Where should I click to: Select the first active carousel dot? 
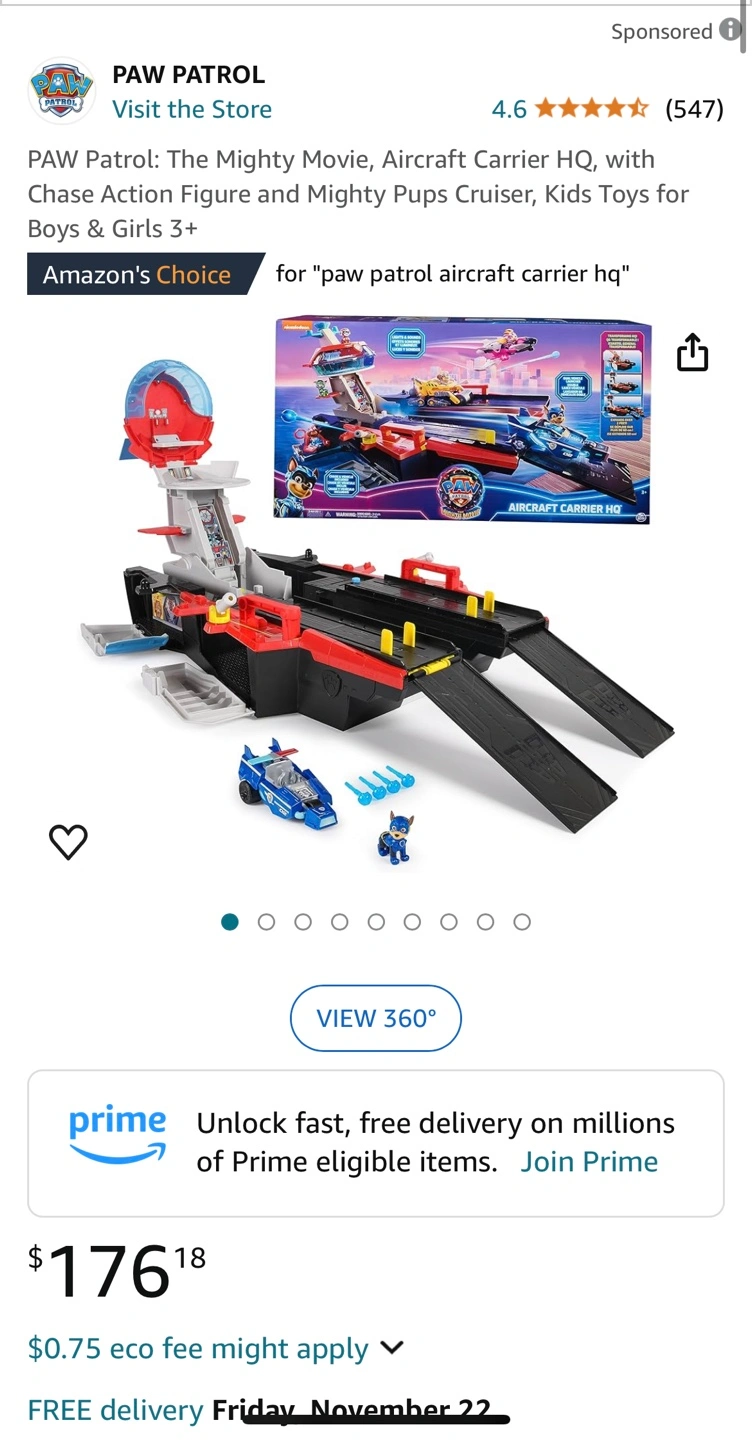click(230, 922)
